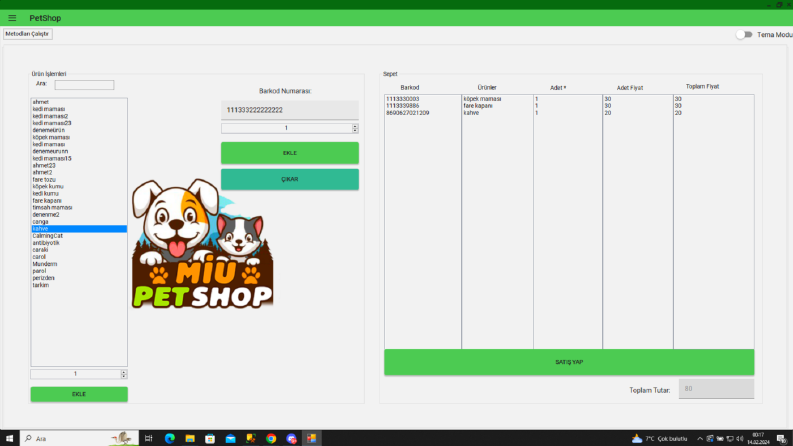The height and width of the screenshot is (446, 793).
Task: Select 'fare kapanı' in the left product list
Action: click(79, 201)
